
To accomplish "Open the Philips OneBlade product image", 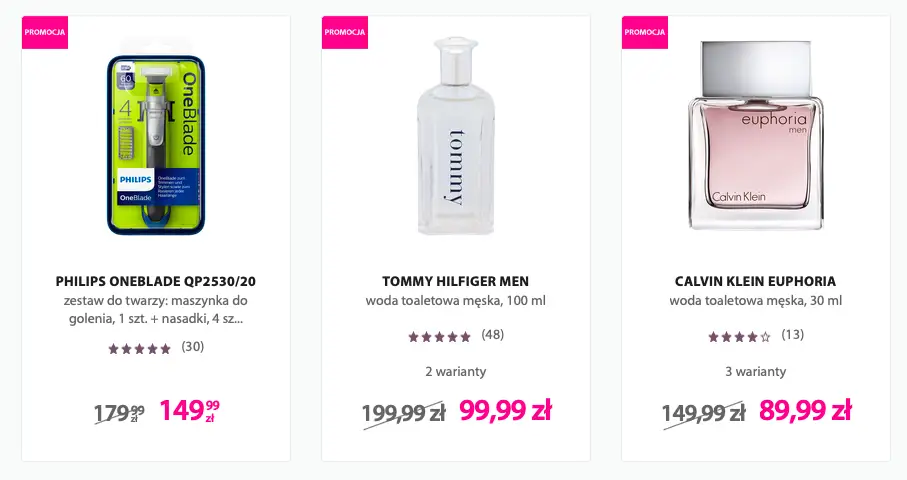I will coord(155,143).
